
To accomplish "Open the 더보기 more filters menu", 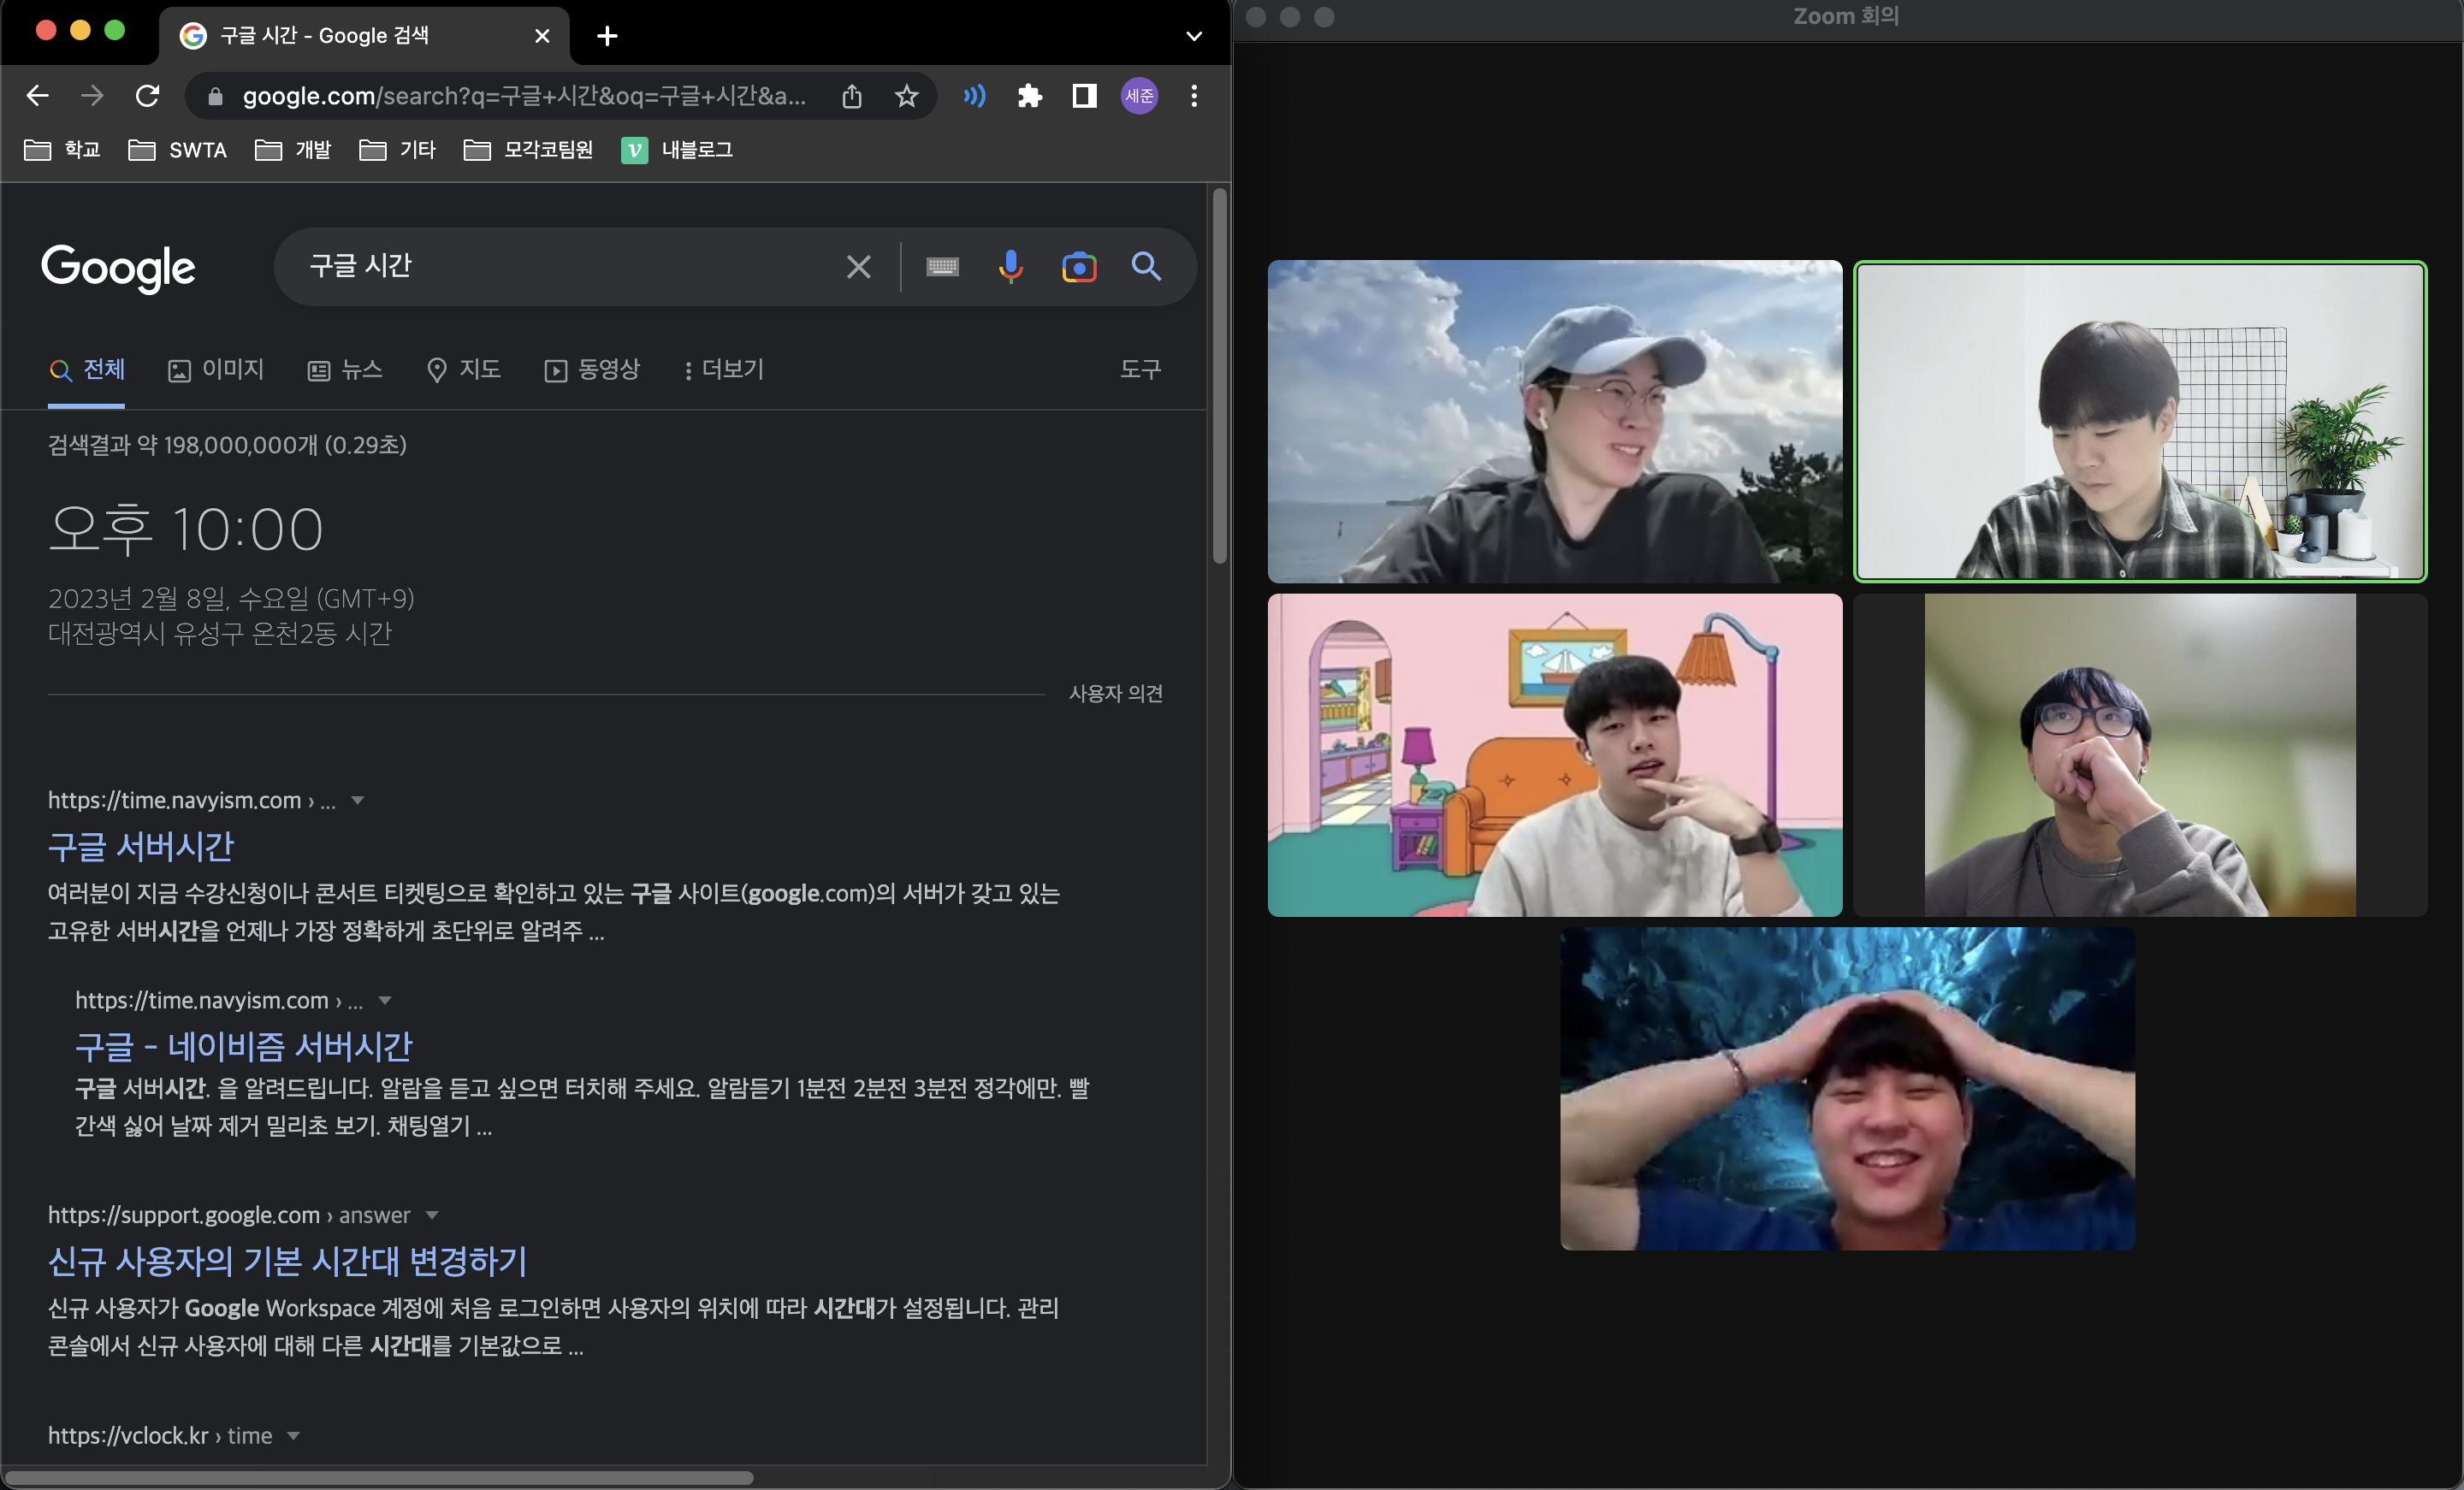I will (x=723, y=370).
